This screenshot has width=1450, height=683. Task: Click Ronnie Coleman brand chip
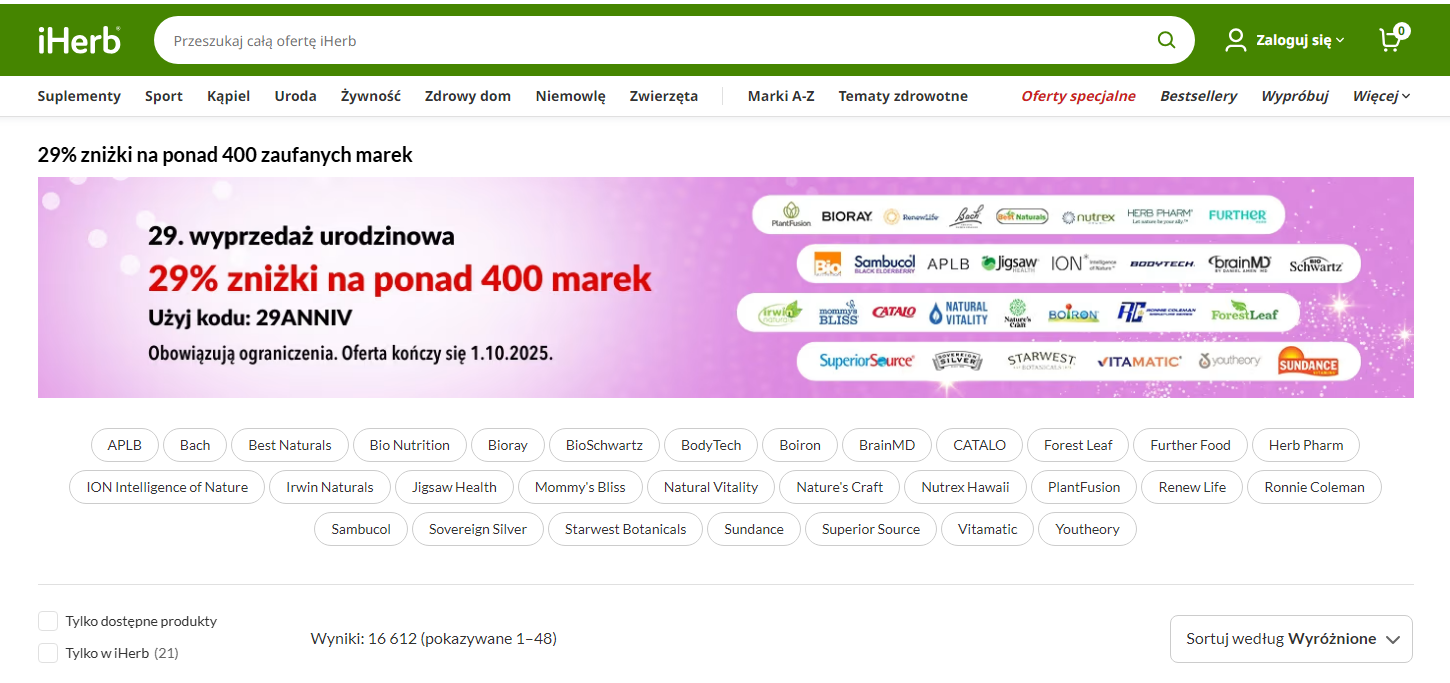coord(1314,487)
